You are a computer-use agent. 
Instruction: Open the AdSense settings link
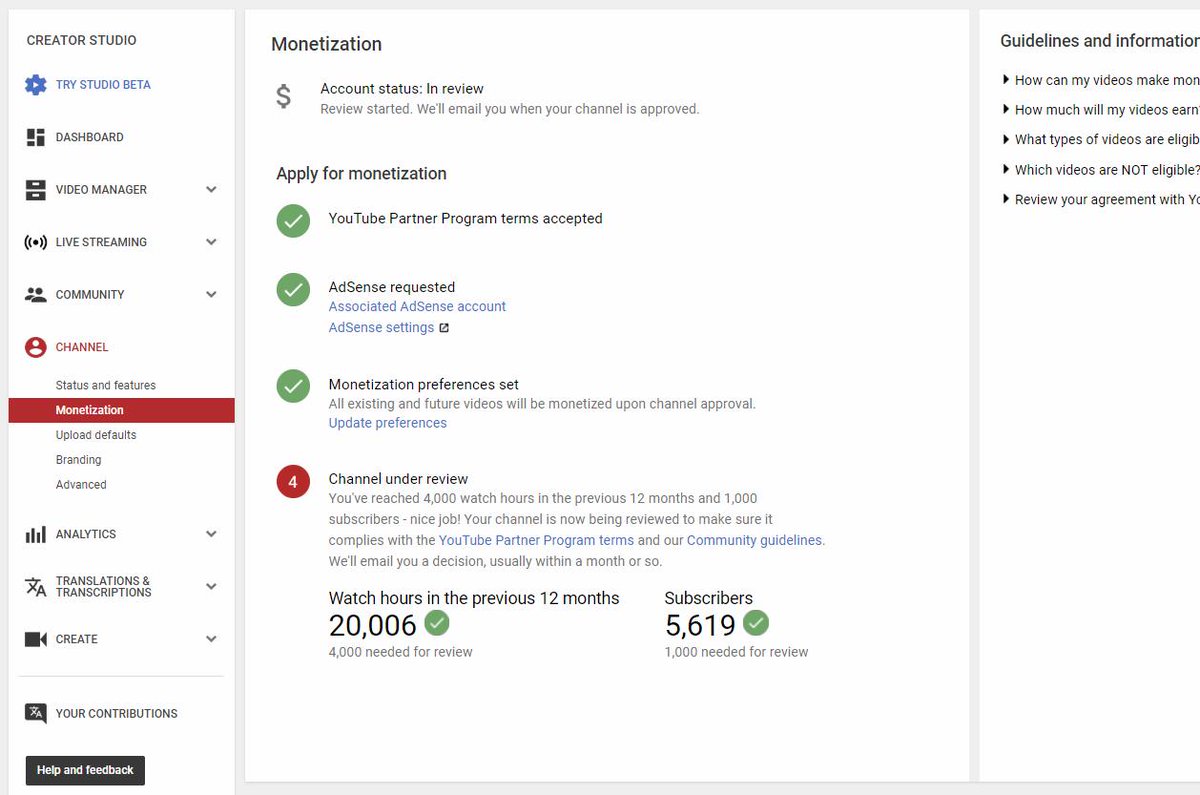(382, 328)
